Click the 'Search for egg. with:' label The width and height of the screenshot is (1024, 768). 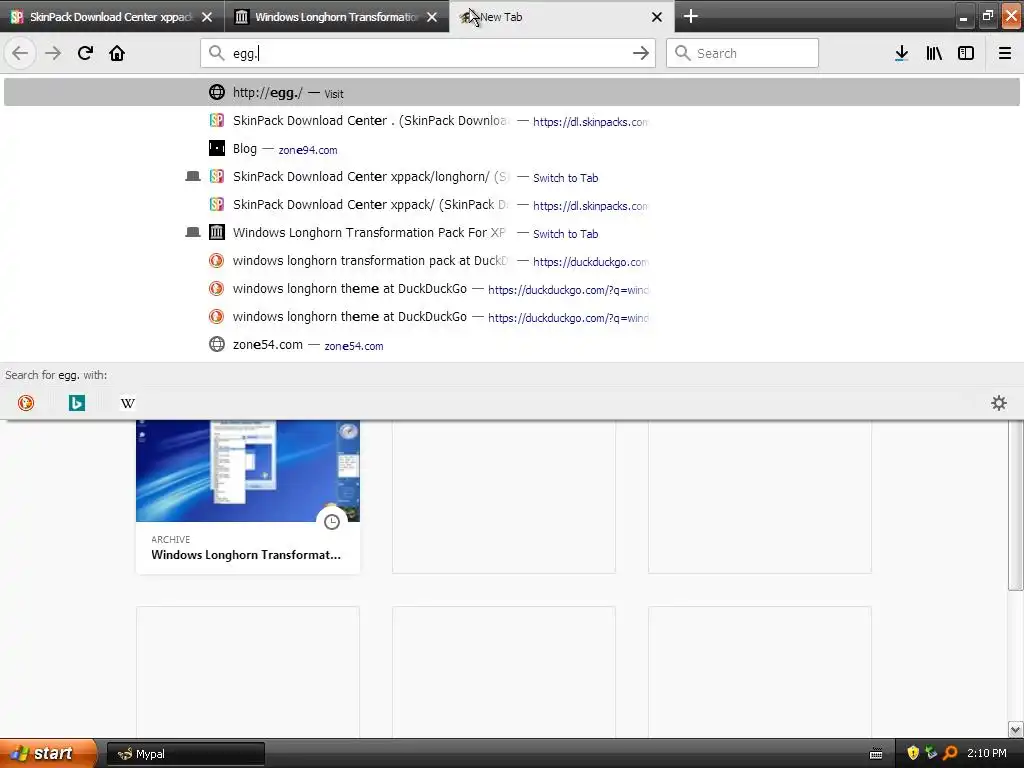point(56,375)
